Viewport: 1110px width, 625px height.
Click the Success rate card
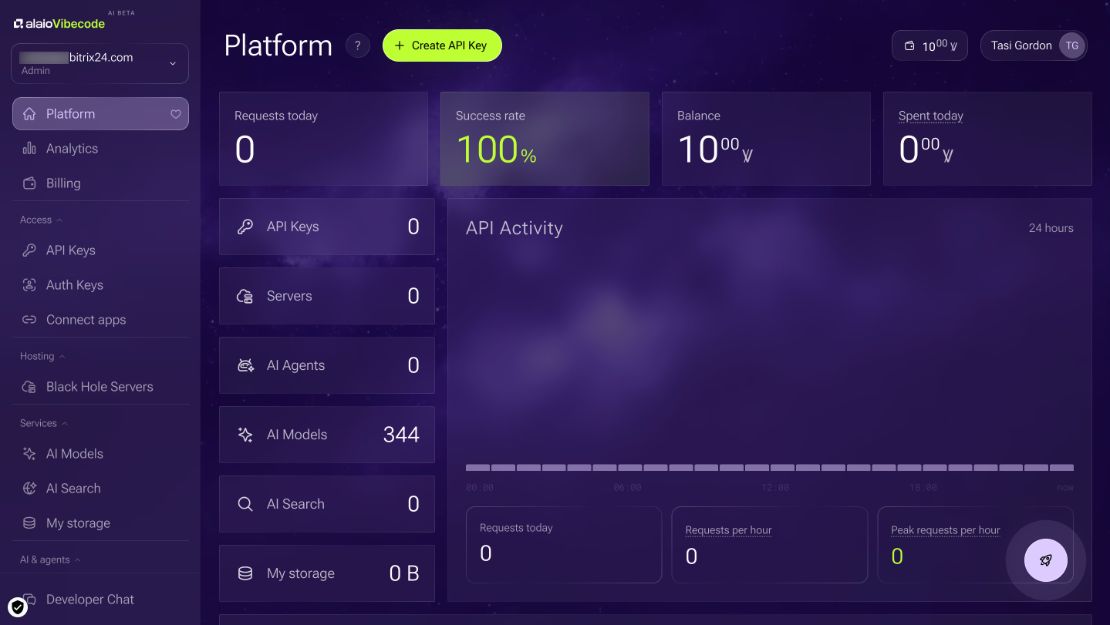(x=544, y=139)
